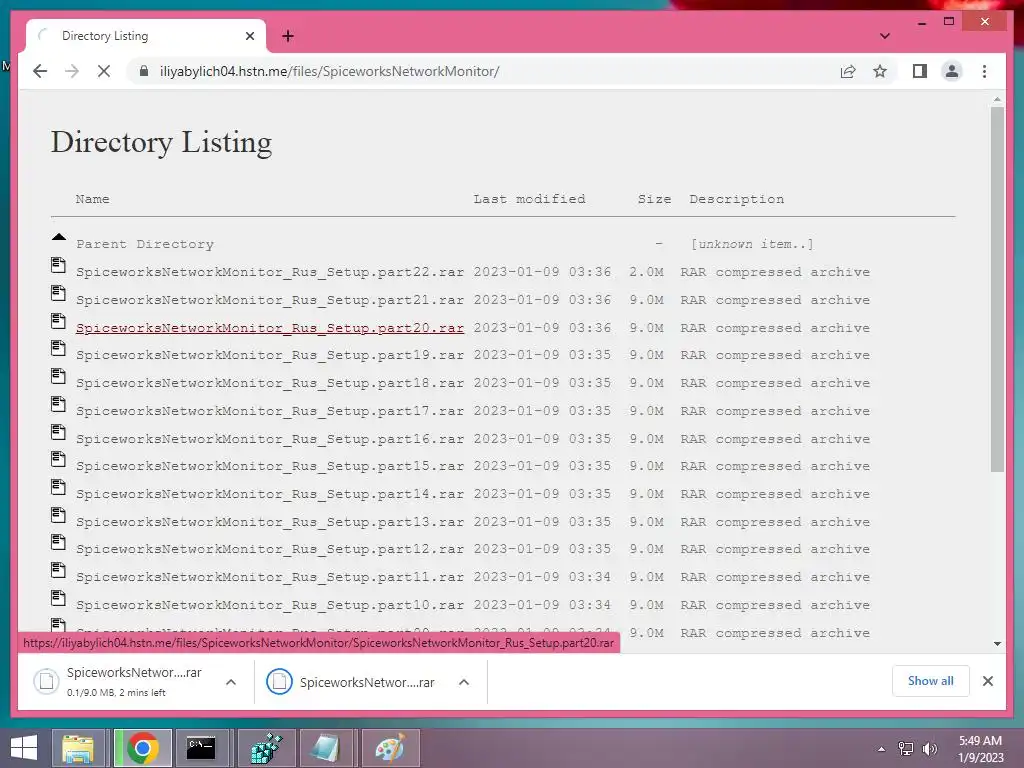Screen dimensions: 1024x768
Task: Download SpiceworksNetworkMonitor_Rus_Setup.part13.rar
Action: tap(270, 522)
